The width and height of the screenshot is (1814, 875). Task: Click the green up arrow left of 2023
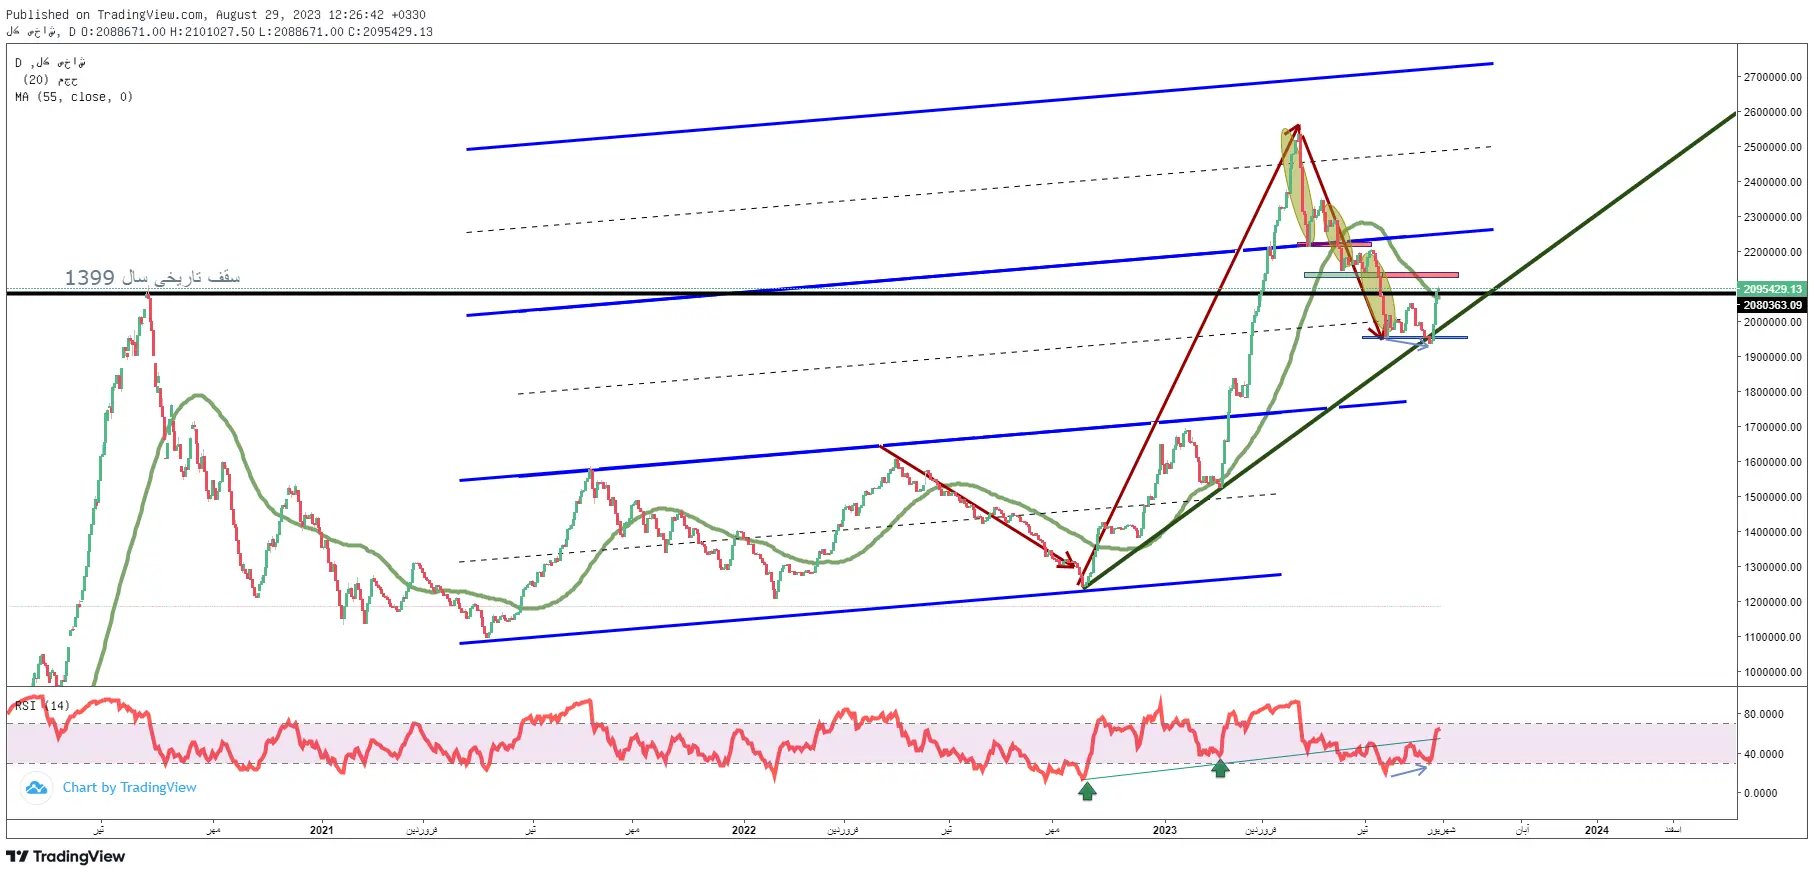[1087, 791]
